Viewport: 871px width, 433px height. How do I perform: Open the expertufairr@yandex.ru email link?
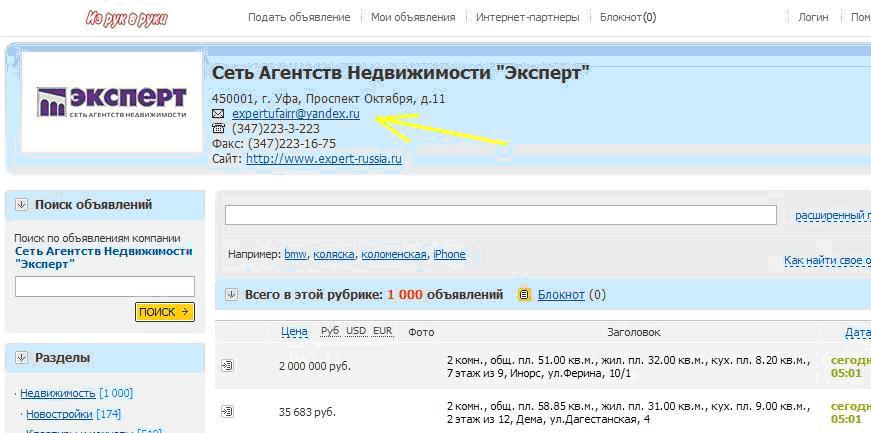tap(295, 114)
